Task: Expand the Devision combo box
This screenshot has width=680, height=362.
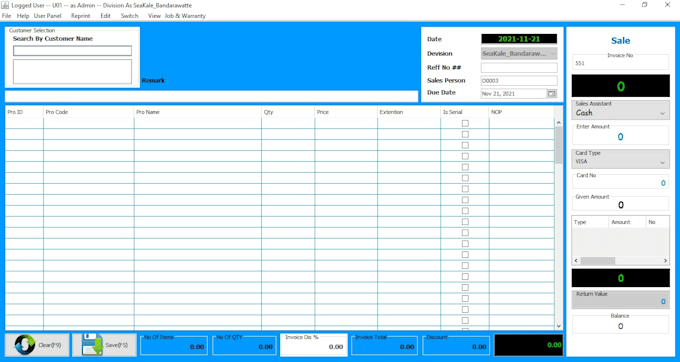Action: tap(552, 54)
